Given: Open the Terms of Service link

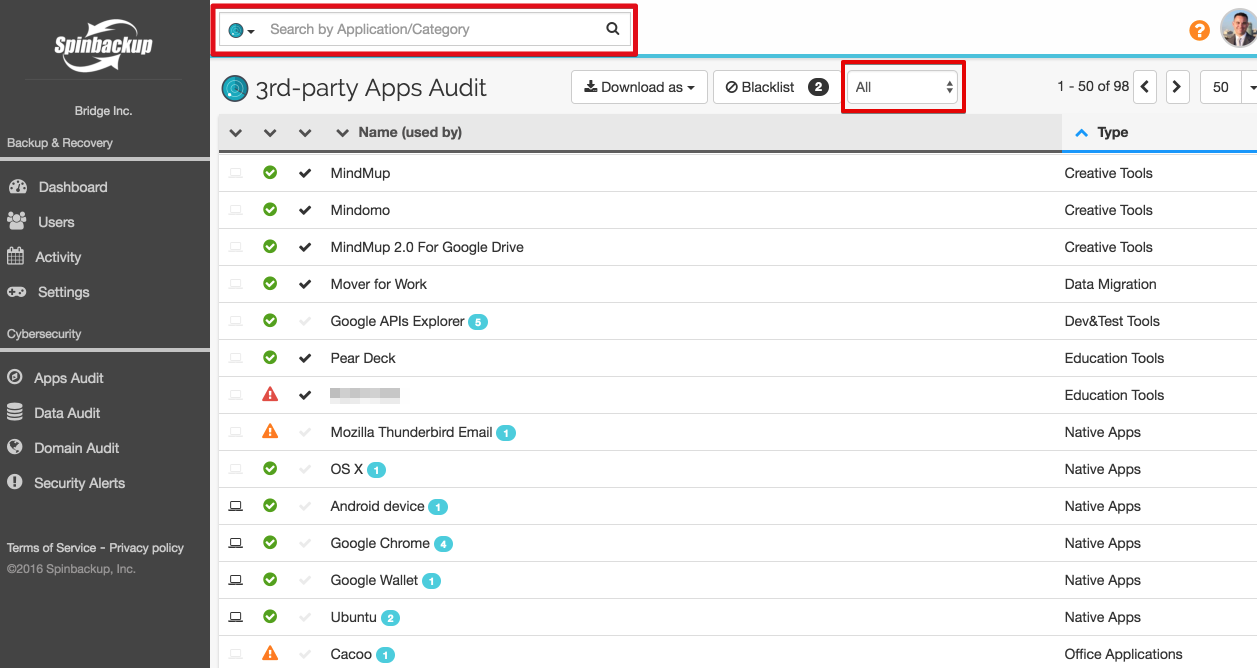Looking at the screenshot, I should [52, 548].
